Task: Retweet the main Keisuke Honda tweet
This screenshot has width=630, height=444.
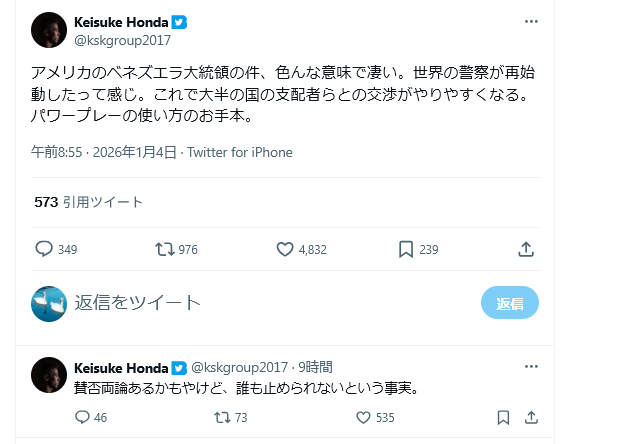Action: 164,249
